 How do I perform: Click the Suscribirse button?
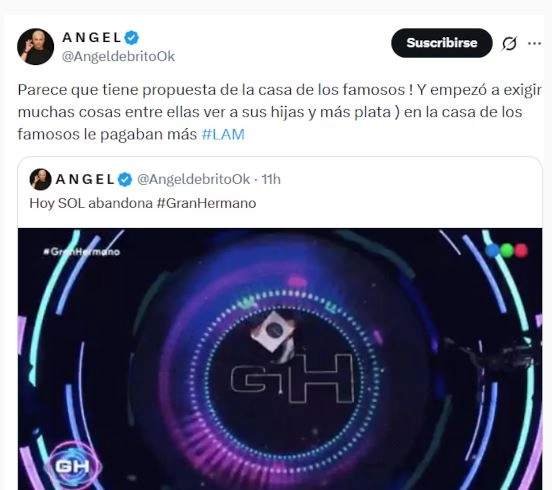click(x=441, y=43)
